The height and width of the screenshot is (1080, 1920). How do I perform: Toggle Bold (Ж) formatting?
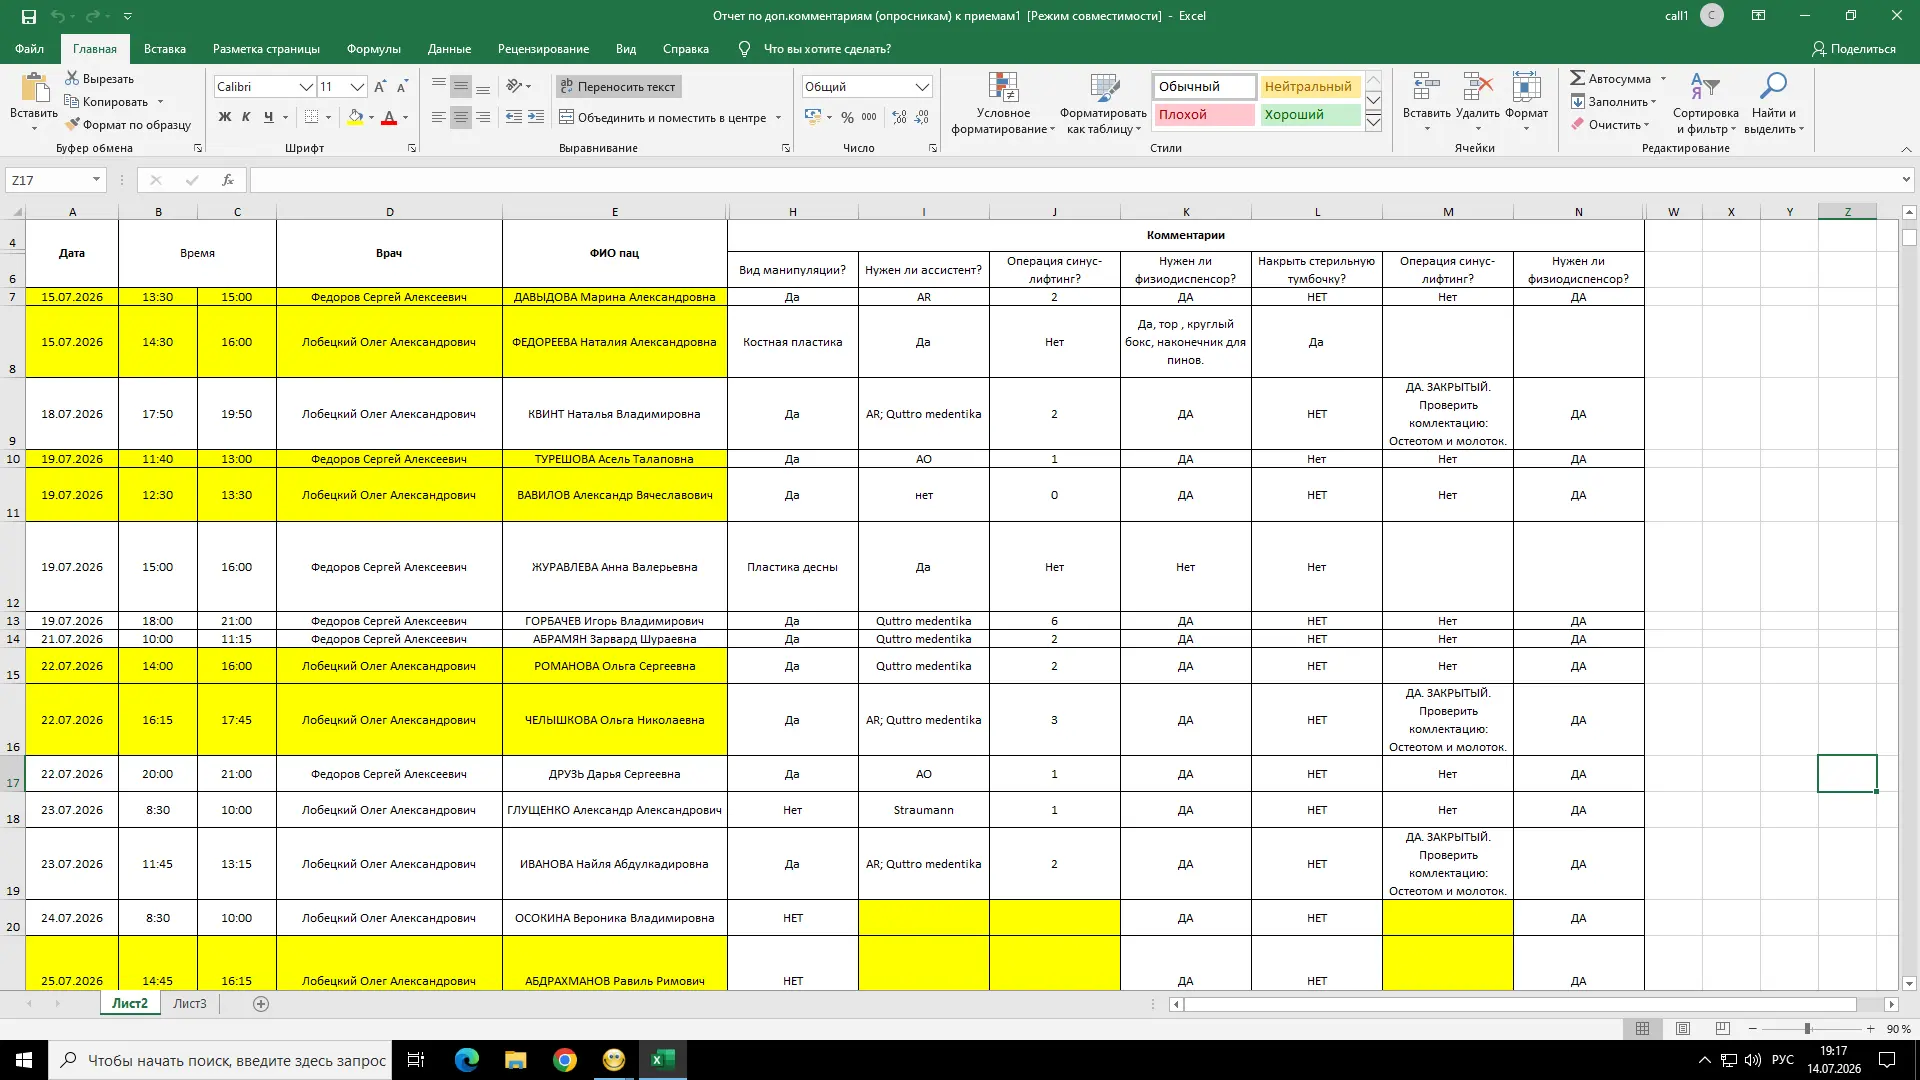coord(224,117)
